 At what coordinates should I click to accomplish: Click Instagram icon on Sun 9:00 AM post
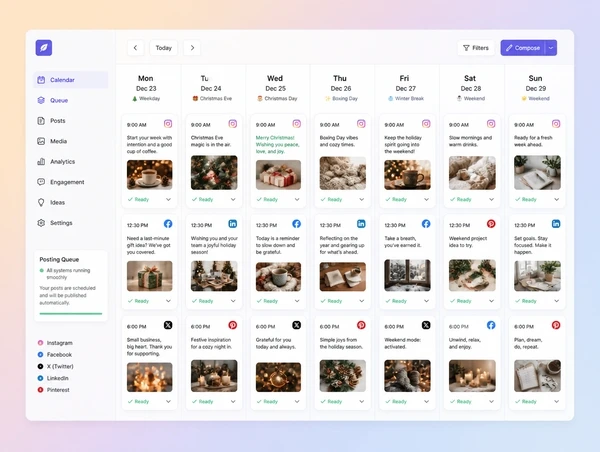(x=556, y=124)
